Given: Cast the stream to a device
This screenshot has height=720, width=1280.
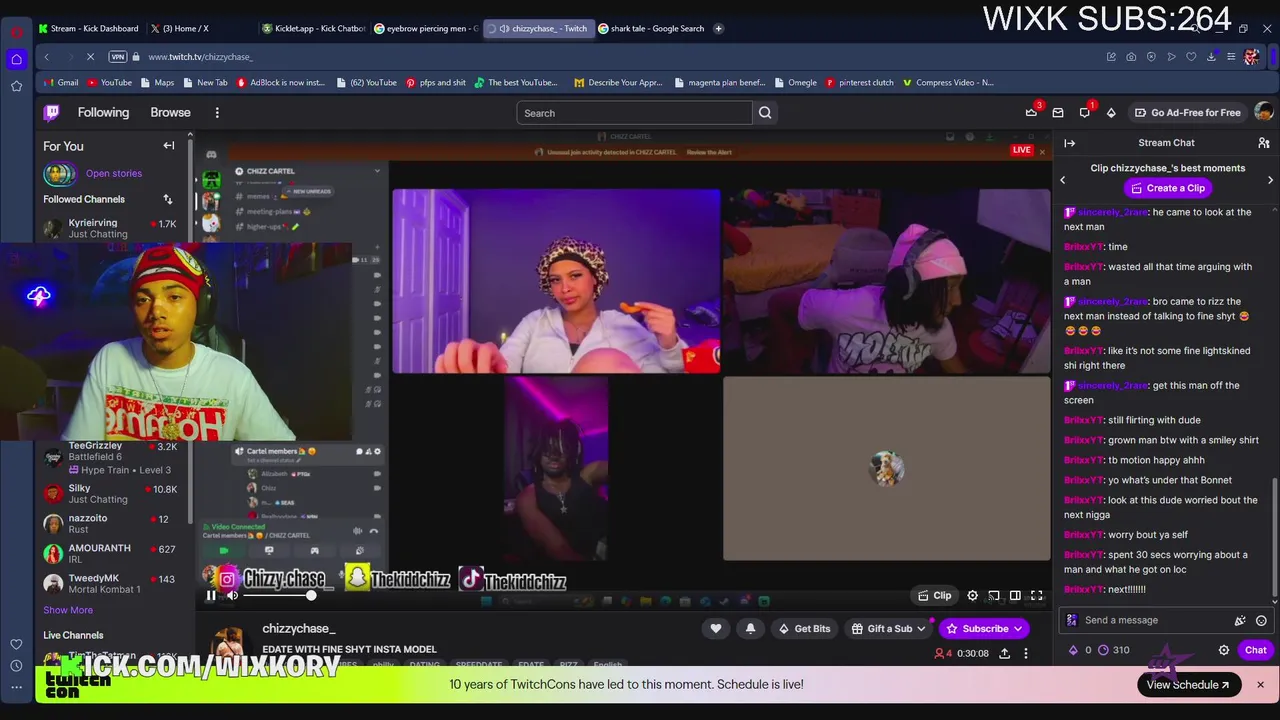Looking at the screenshot, I should (994, 596).
